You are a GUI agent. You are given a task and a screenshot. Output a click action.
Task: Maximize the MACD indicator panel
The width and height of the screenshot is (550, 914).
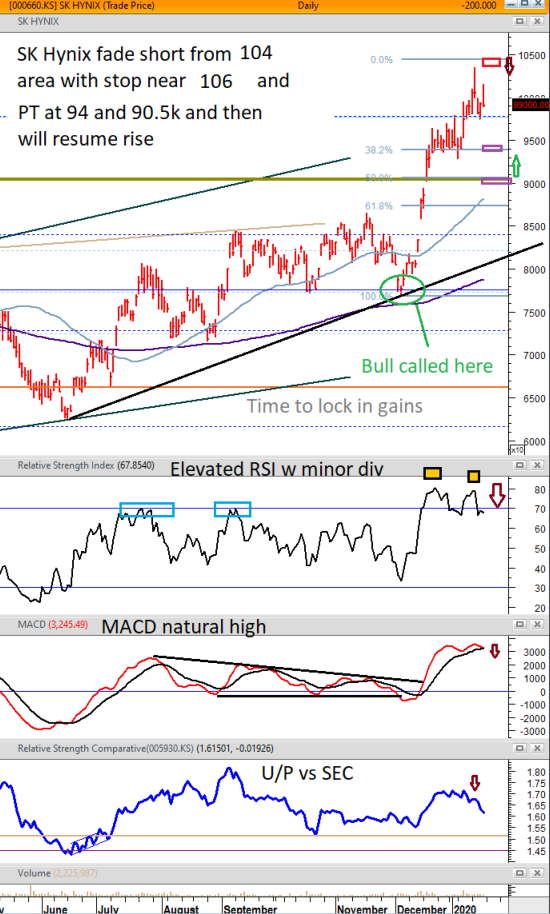click(520, 624)
